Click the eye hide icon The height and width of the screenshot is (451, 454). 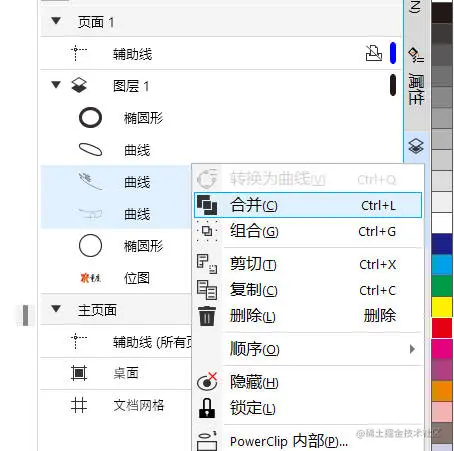(207, 382)
